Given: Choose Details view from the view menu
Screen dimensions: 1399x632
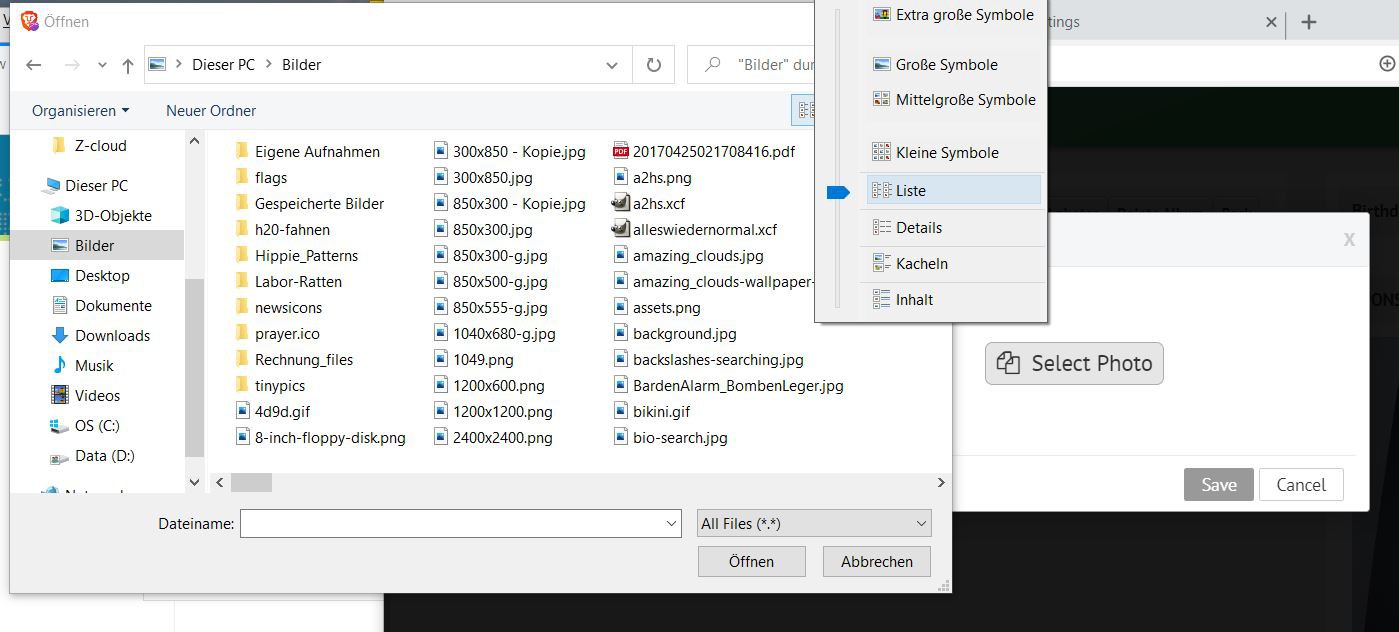Looking at the screenshot, I should pyautogui.click(x=918, y=227).
